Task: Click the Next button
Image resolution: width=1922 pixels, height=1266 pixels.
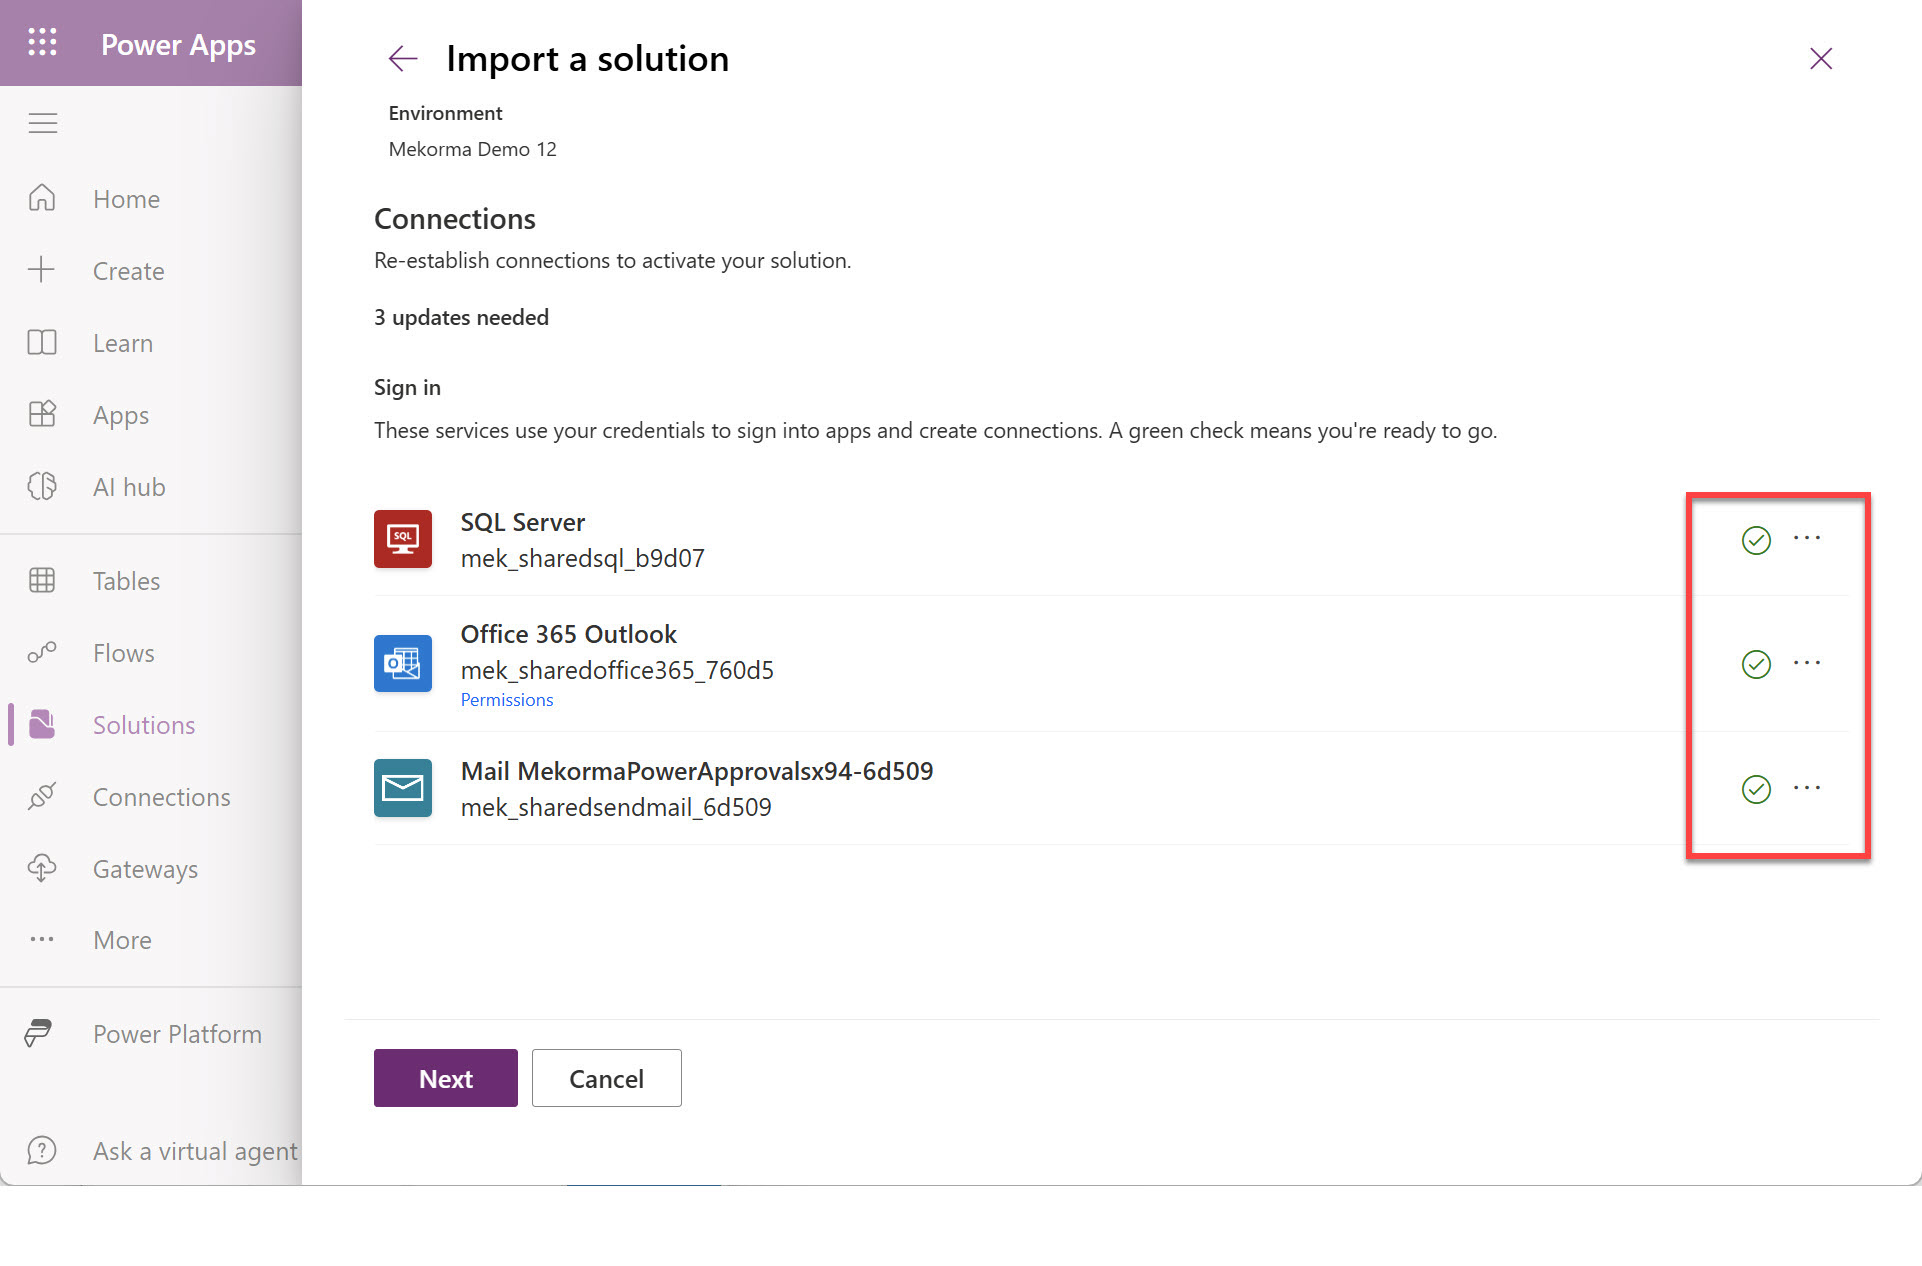Action: [x=445, y=1078]
